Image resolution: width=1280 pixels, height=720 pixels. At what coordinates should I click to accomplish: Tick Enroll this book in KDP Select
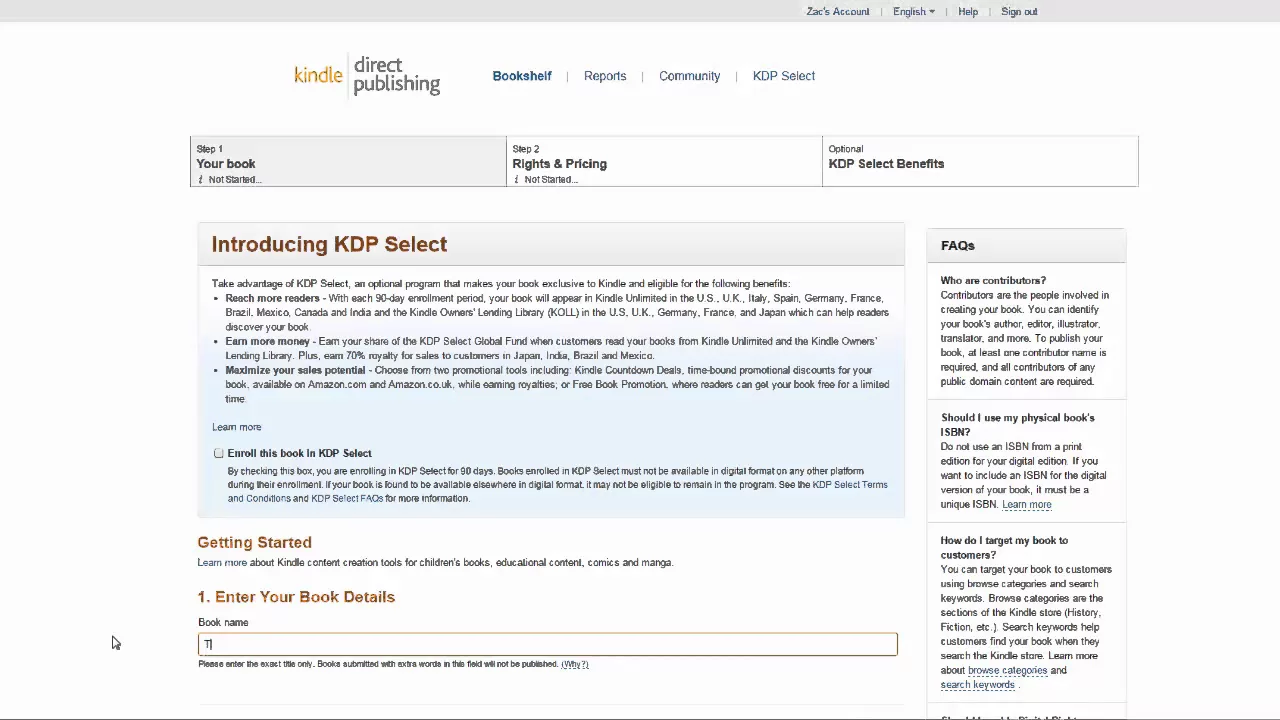[x=219, y=453]
